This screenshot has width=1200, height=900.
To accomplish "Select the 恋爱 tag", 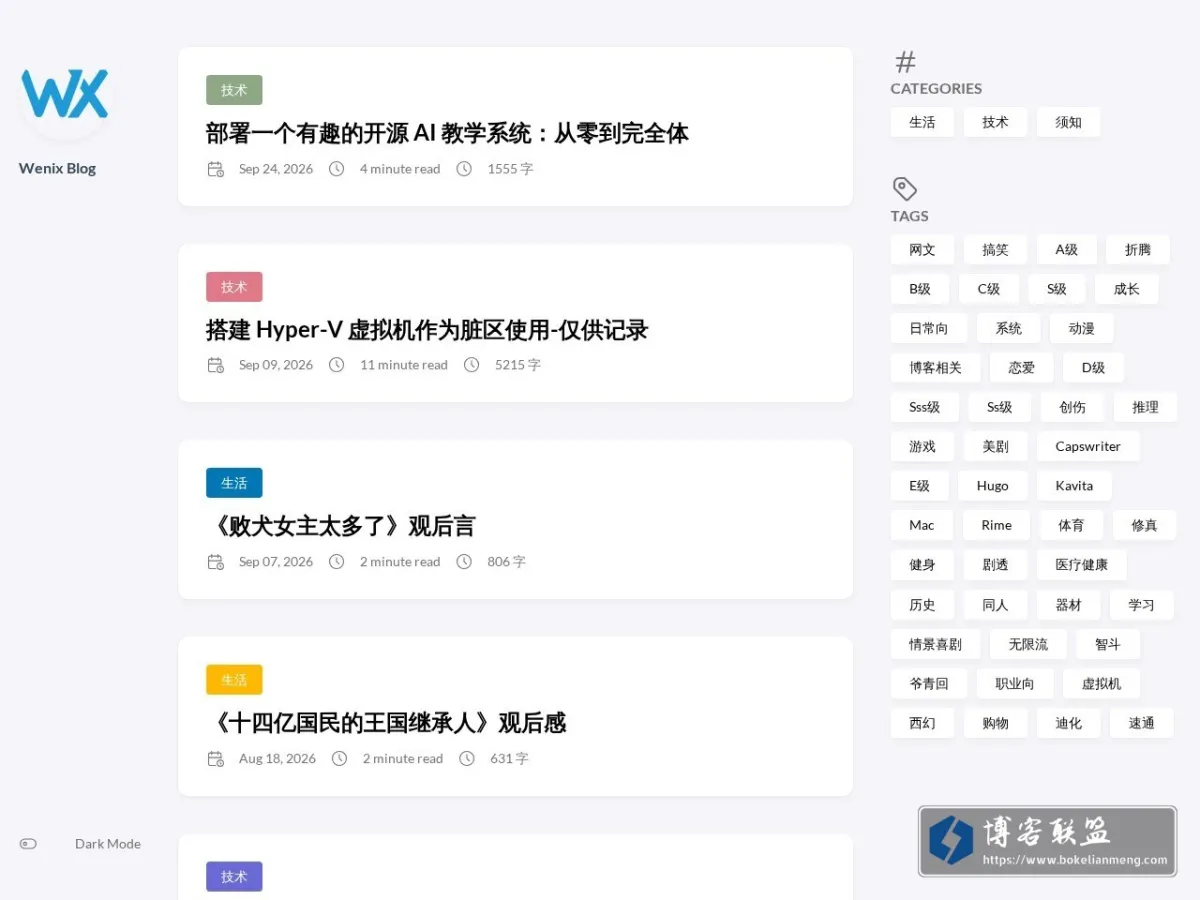I will click(1022, 368).
